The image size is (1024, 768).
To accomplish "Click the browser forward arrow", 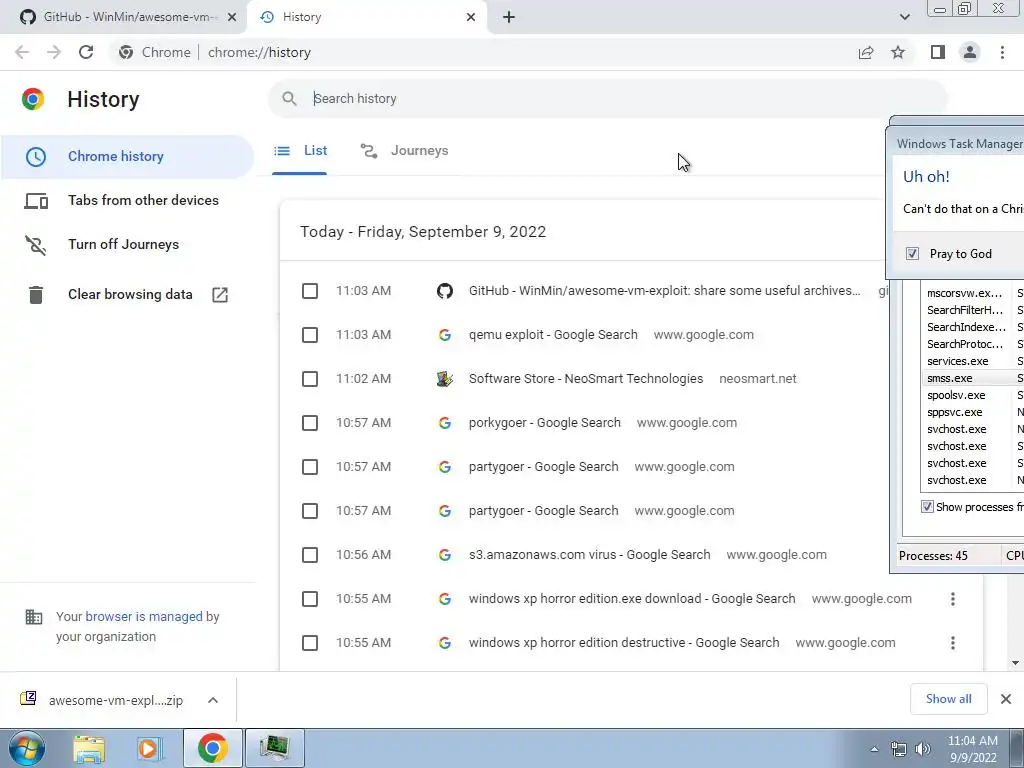I will point(54,52).
